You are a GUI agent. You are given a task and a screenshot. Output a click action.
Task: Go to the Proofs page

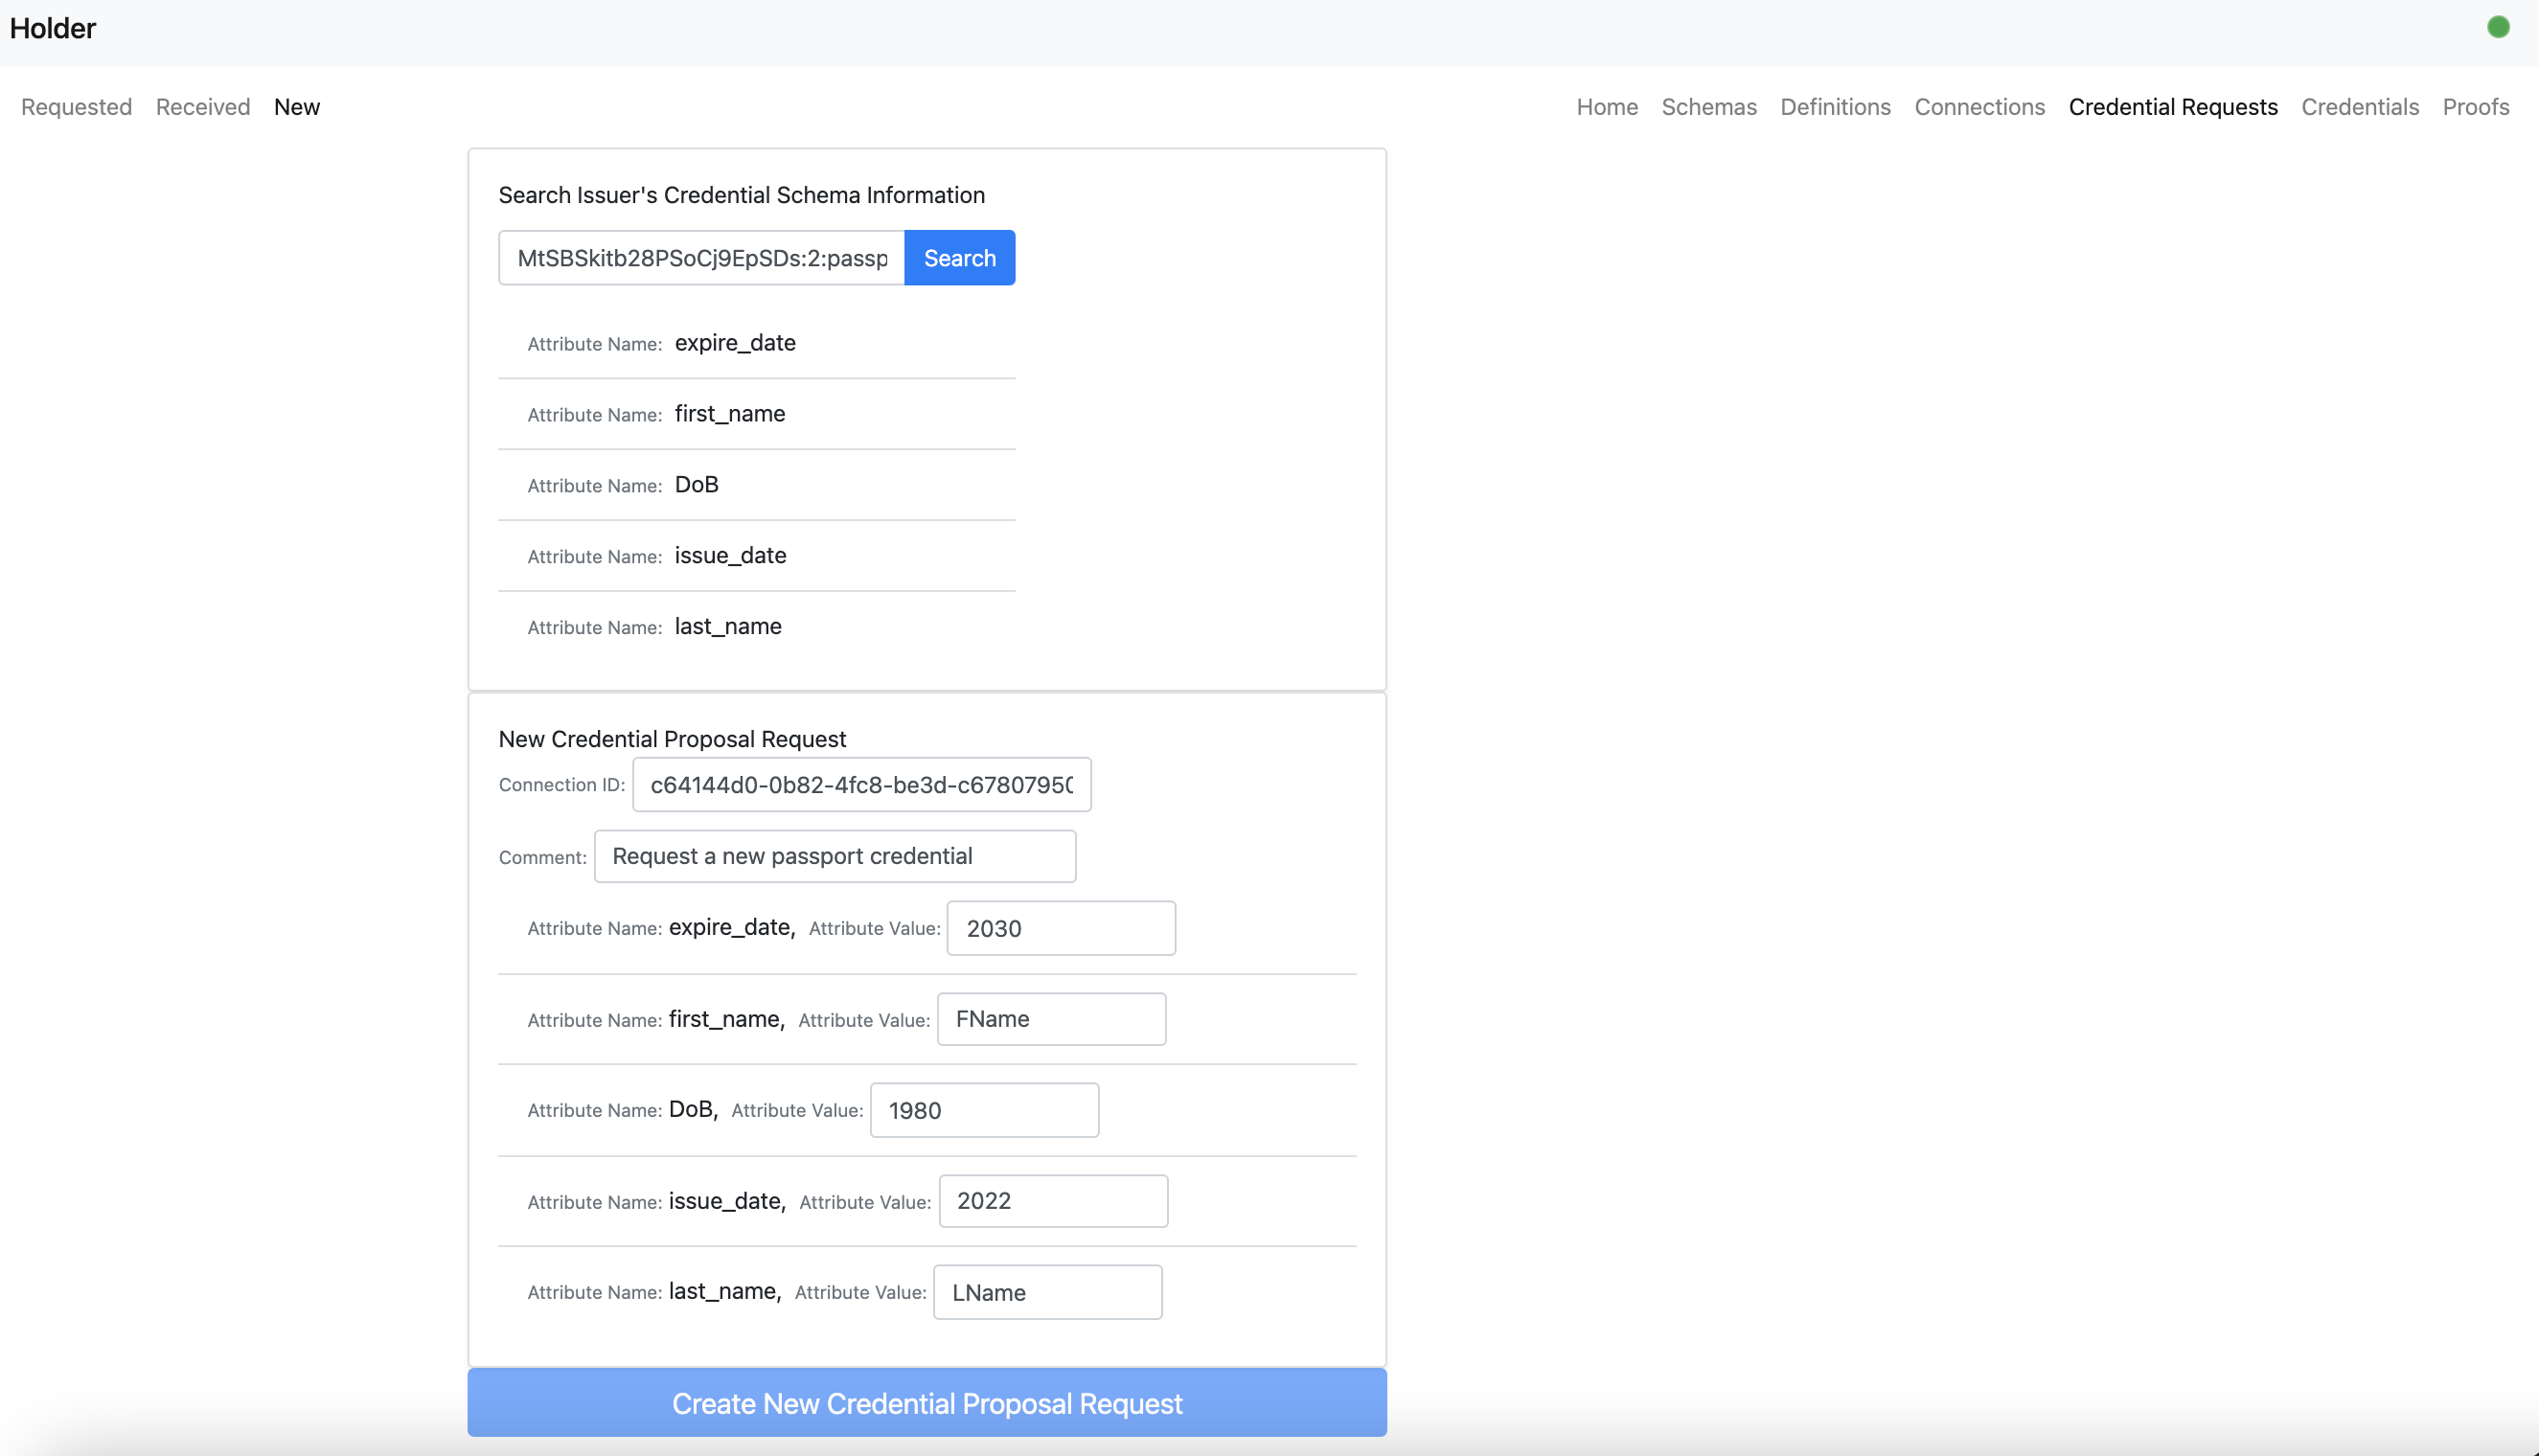pos(2475,107)
